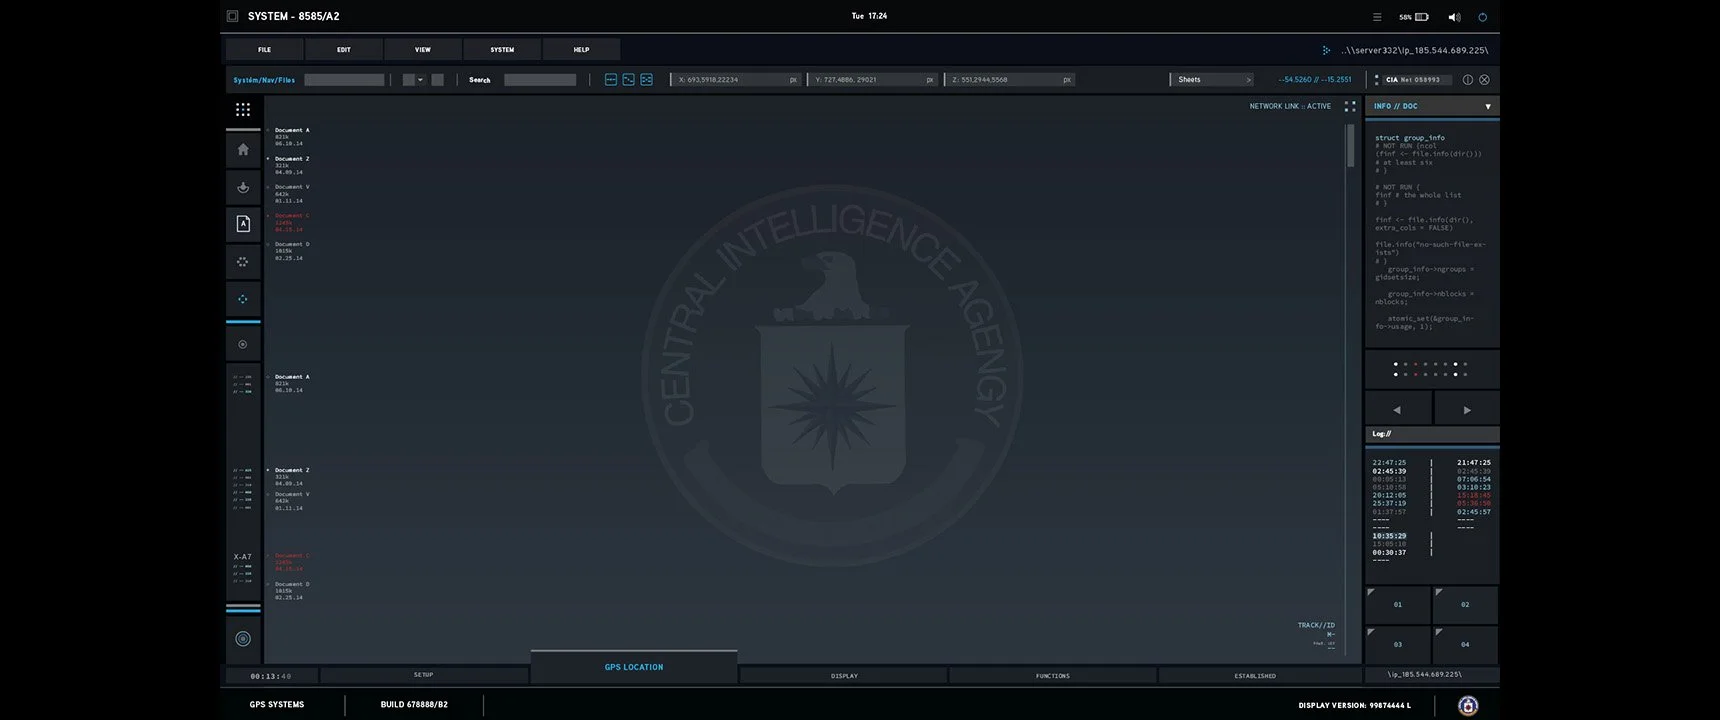Click the Systém/Nav/Files path field
Image resolution: width=1720 pixels, height=720 pixels.
pyautogui.click(x=344, y=80)
